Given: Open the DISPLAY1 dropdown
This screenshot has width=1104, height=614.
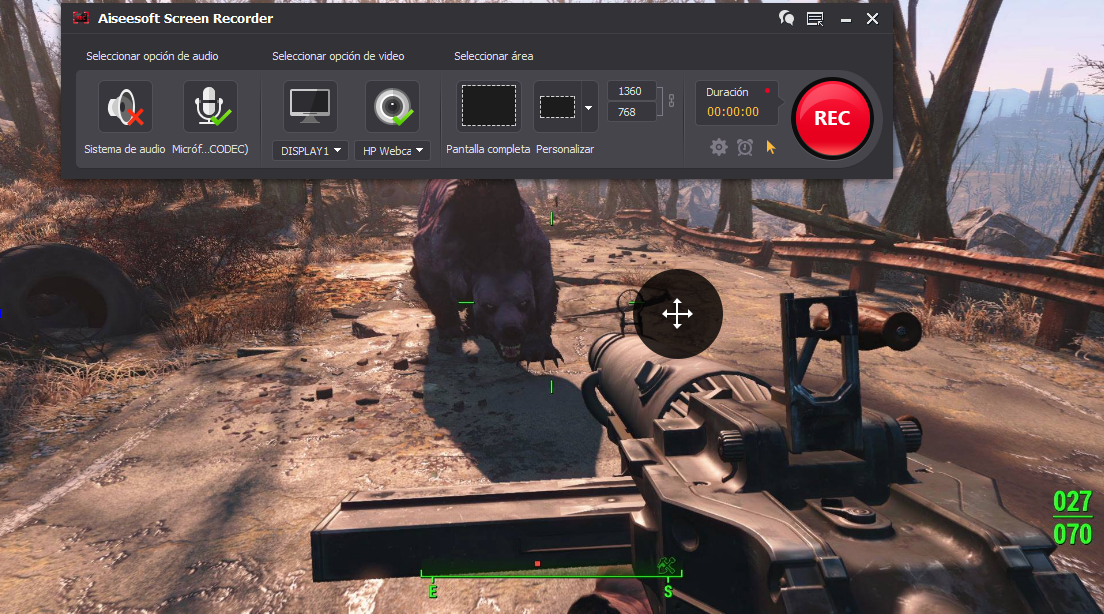Looking at the screenshot, I should 310,151.
